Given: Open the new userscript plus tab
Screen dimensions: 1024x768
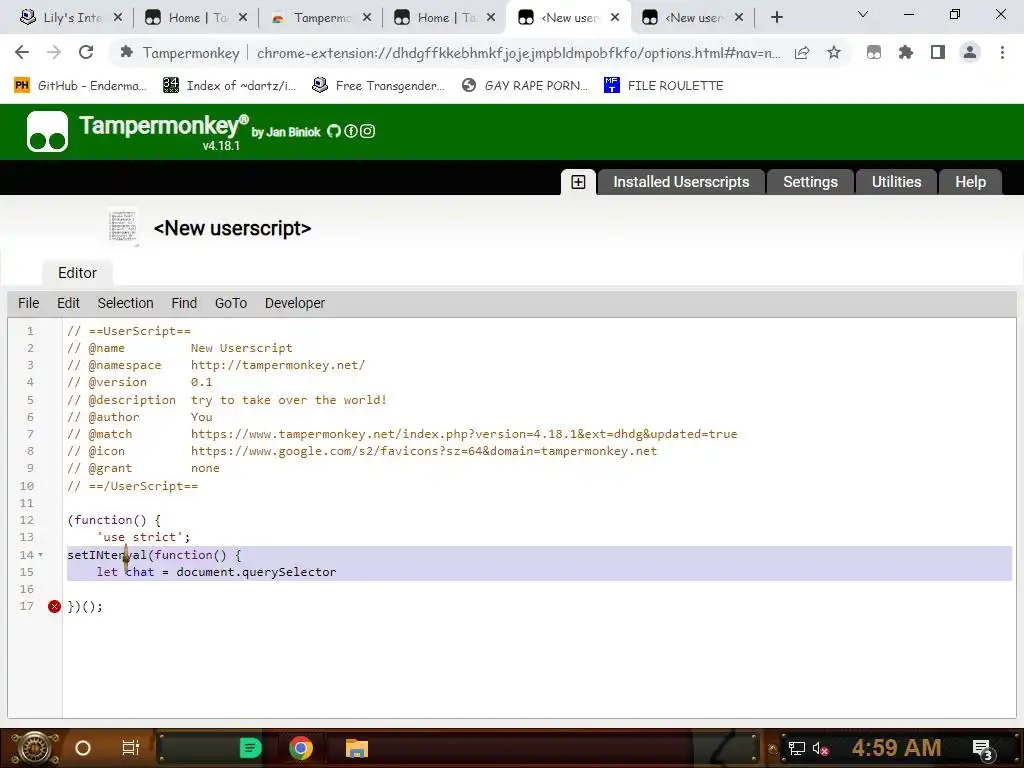Looking at the screenshot, I should (578, 182).
